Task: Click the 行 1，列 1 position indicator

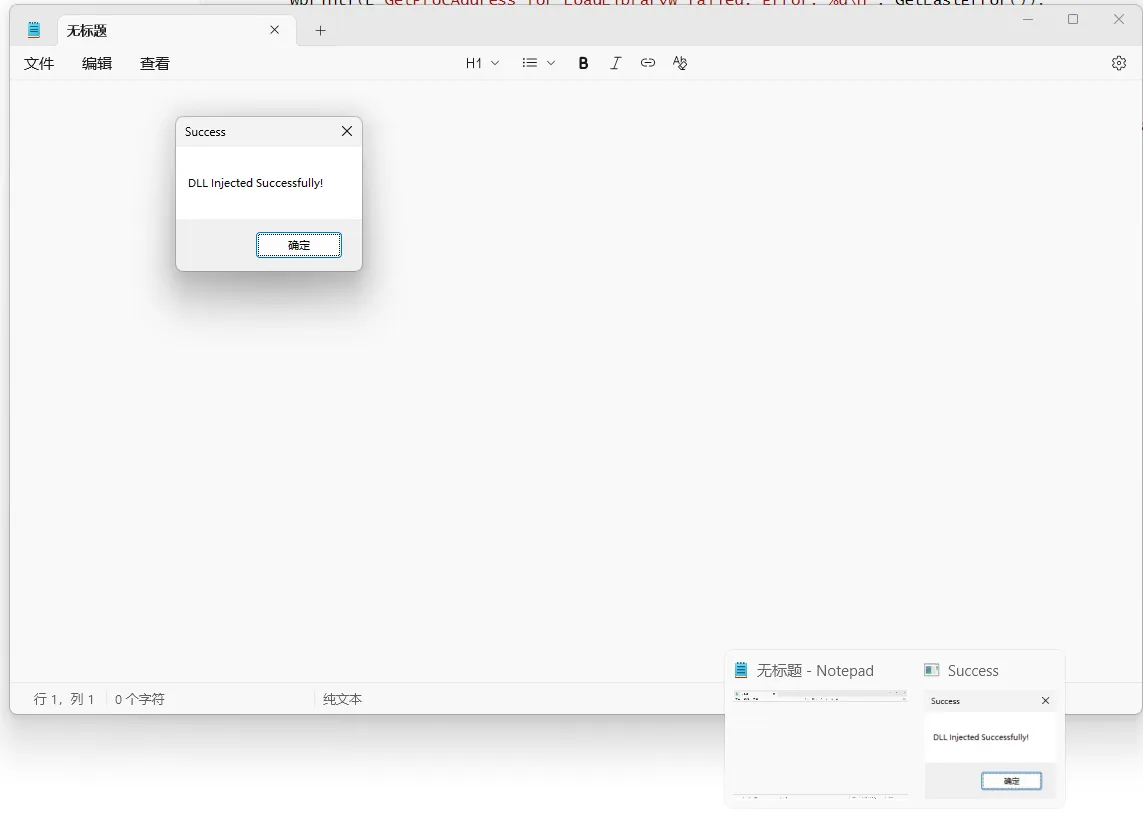Action: pyautogui.click(x=64, y=699)
